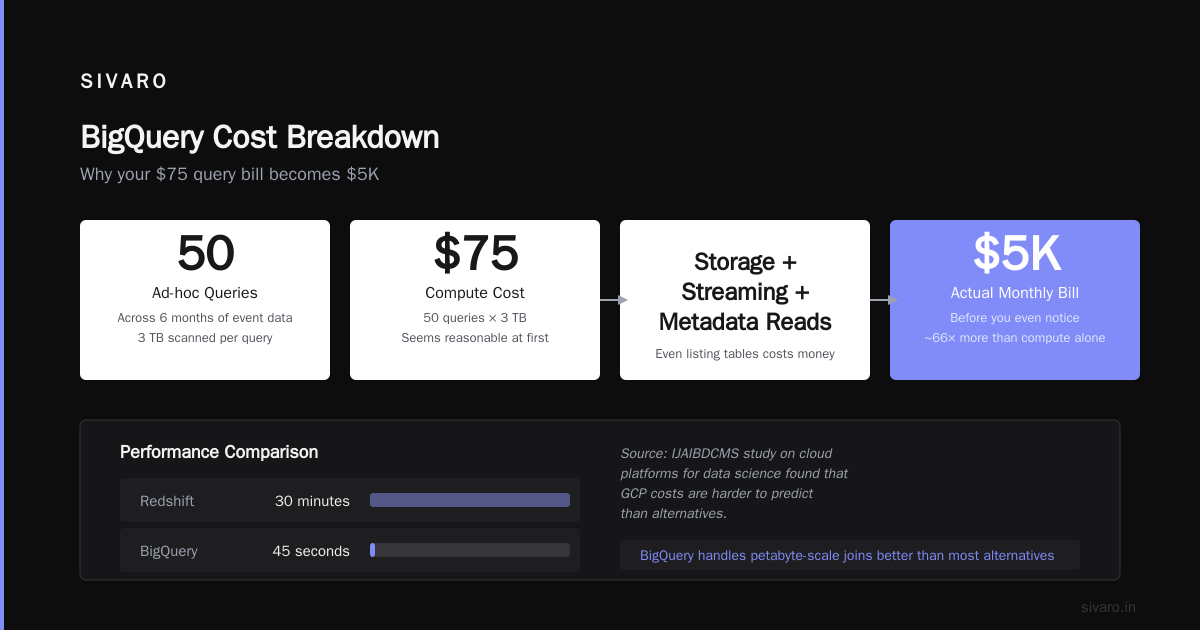The height and width of the screenshot is (630, 1200).
Task: Click the Redshift 30 minutes progress bar
Action: click(470, 500)
